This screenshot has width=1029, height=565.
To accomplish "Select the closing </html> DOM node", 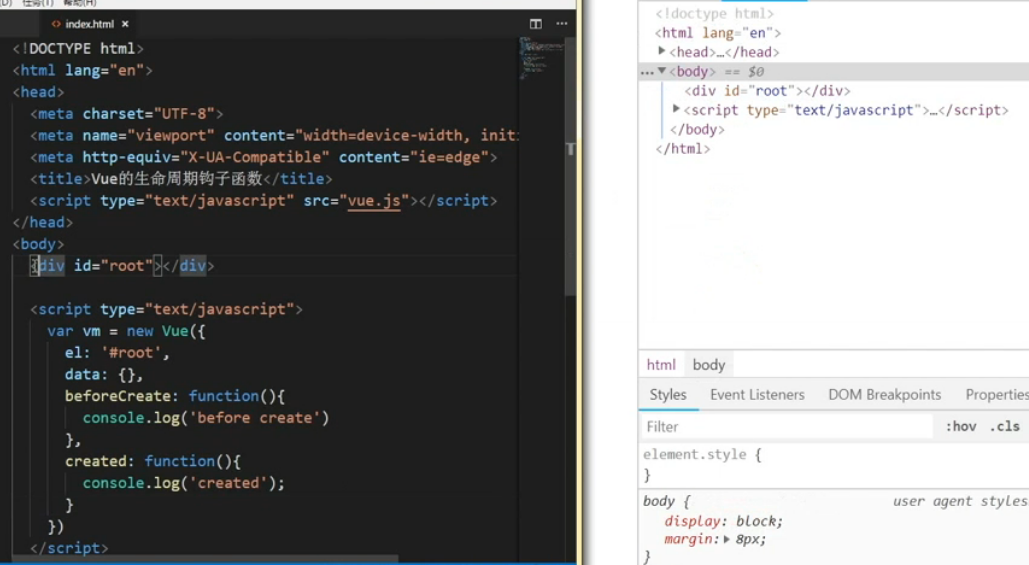I will [682, 149].
